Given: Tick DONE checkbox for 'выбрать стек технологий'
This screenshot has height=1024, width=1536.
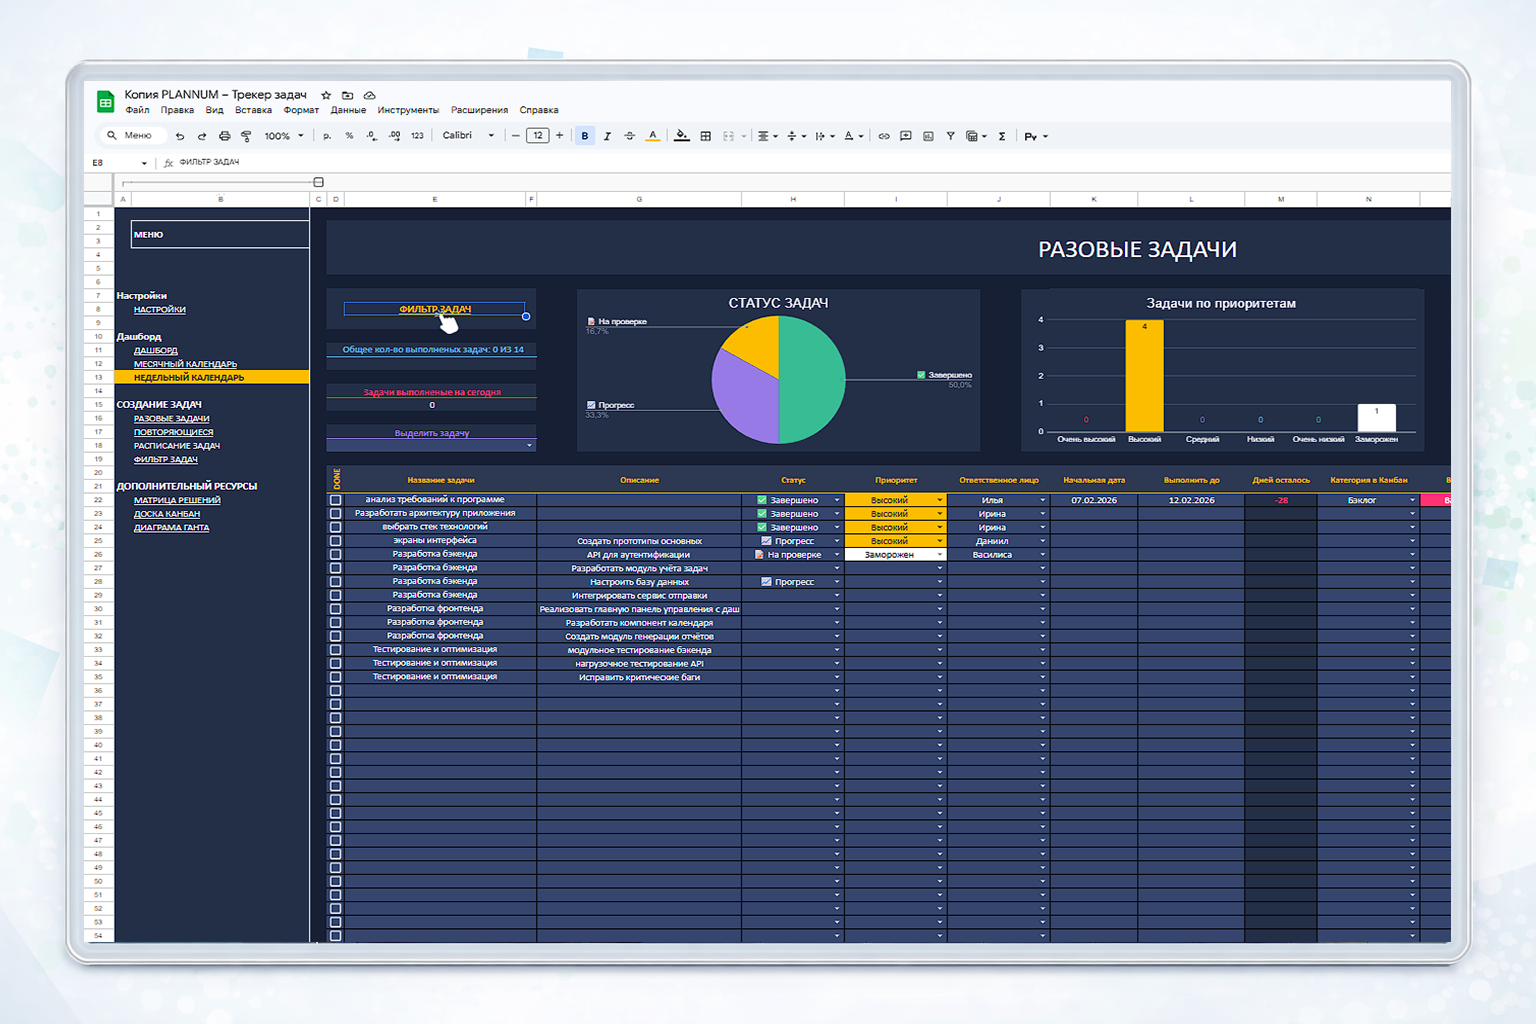Looking at the screenshot, I should pos(336,527).
